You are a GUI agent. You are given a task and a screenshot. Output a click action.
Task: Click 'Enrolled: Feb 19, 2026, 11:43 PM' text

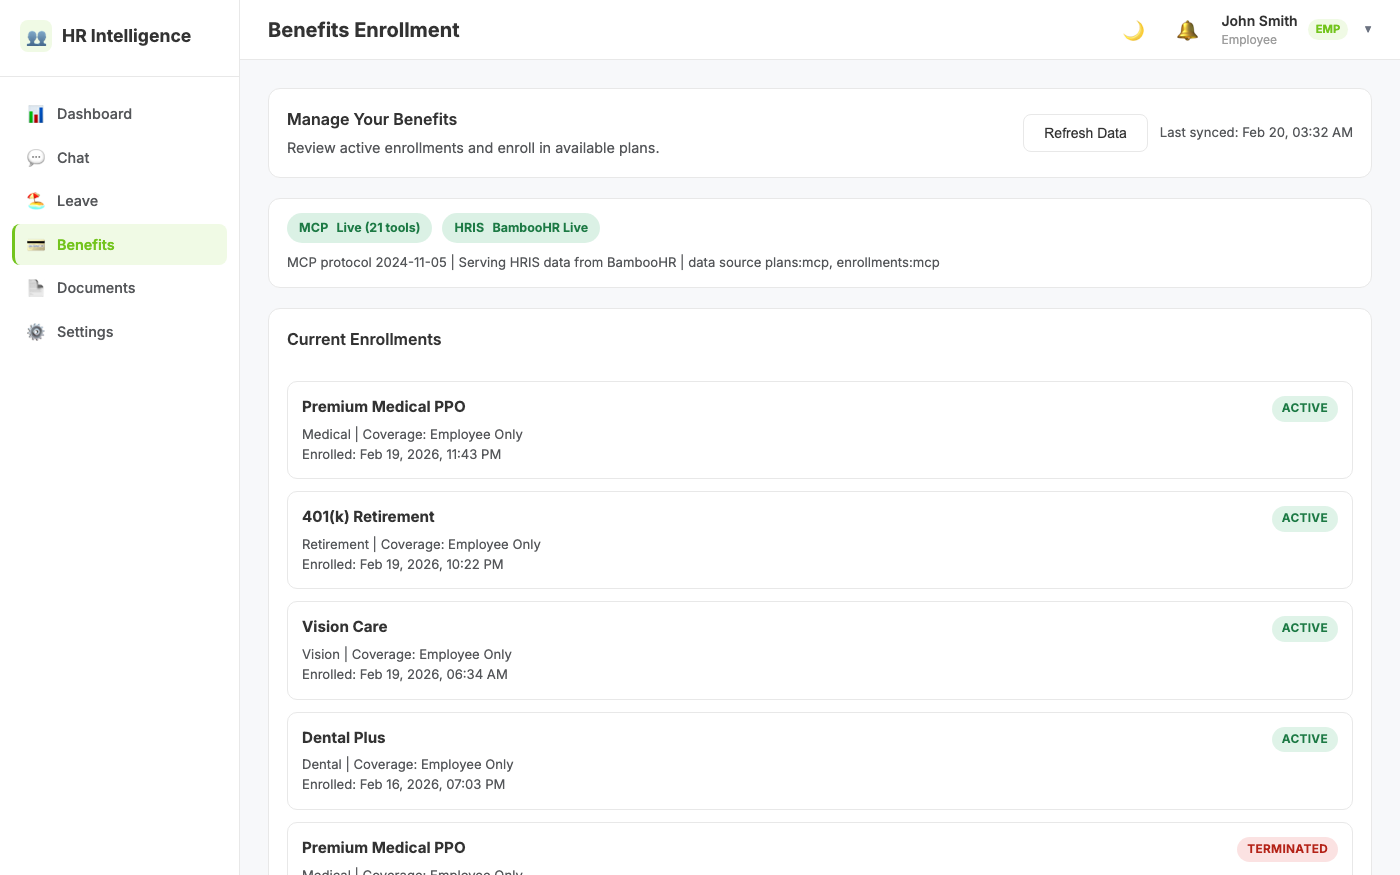(x=402, y=455)
